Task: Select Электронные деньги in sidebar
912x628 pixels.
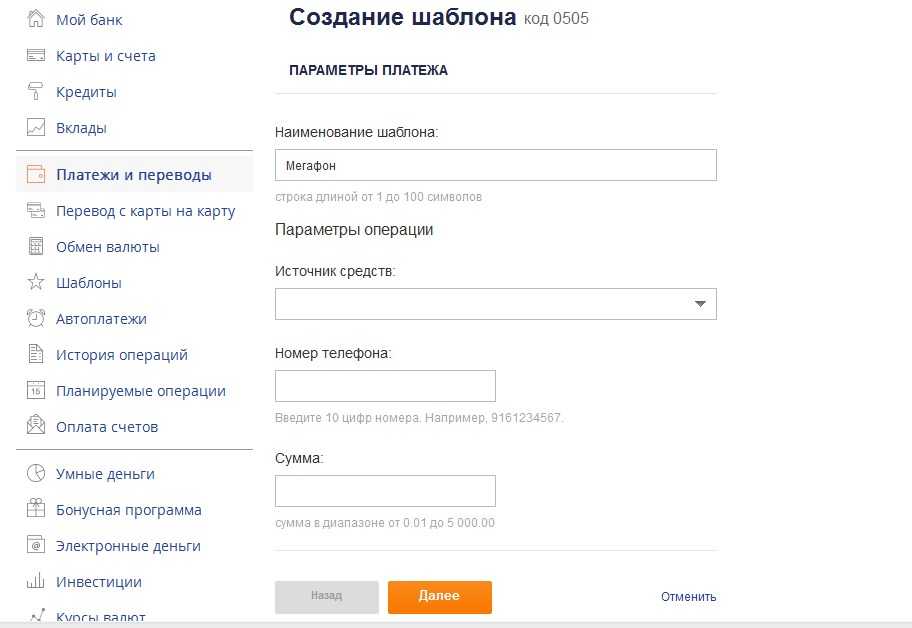Action: 128,546
